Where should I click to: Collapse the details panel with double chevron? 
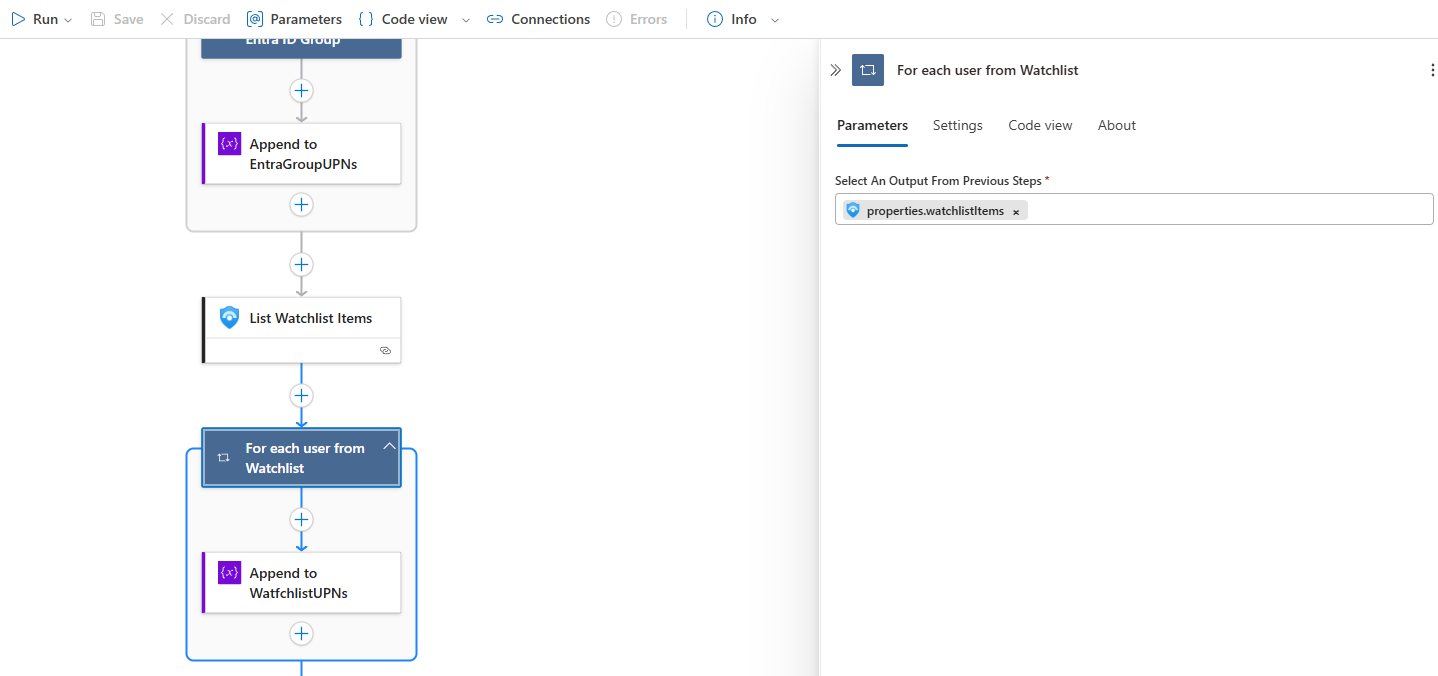[836, 70]
